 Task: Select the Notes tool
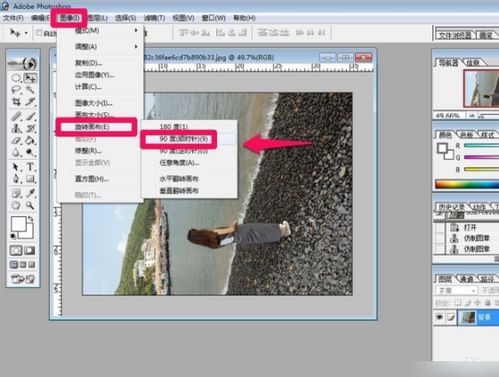coord(16,193)
